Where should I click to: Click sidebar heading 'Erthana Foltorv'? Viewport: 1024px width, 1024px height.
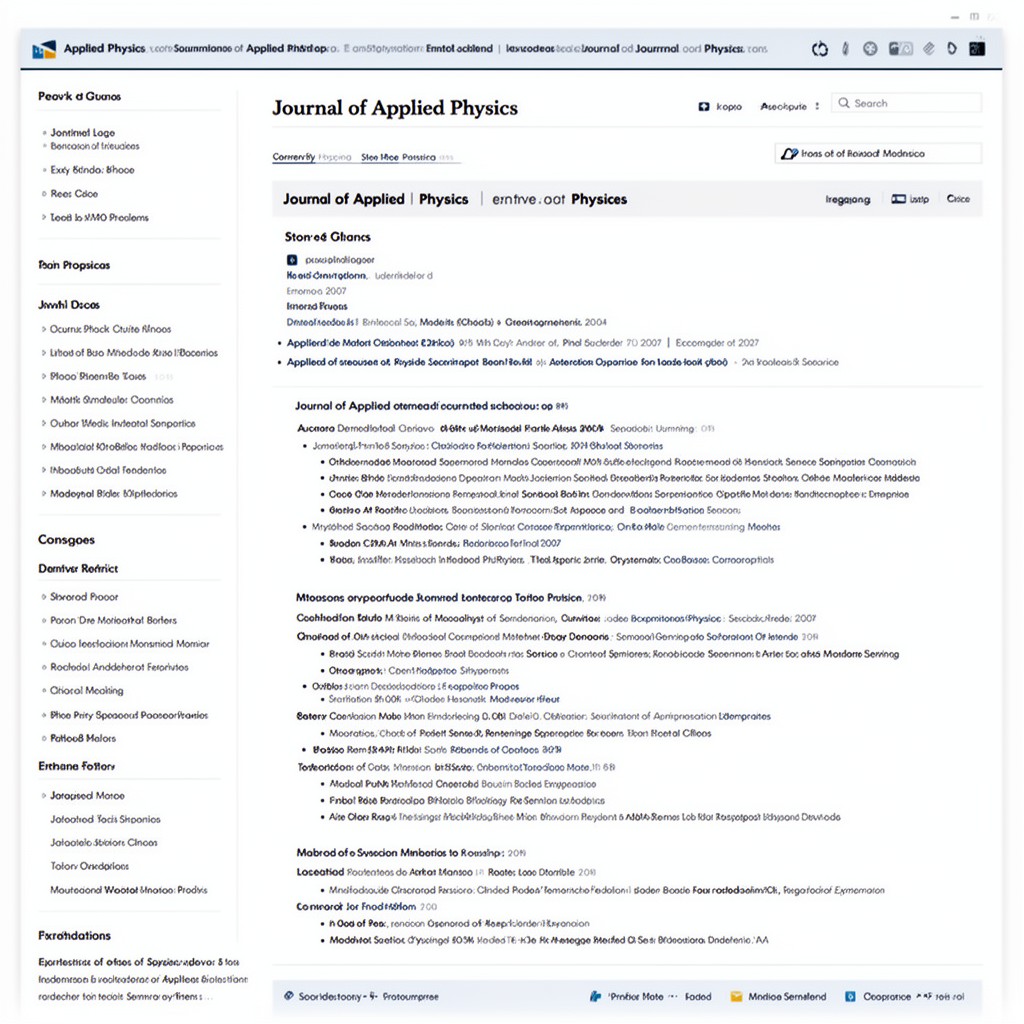click(x=76, y=766)
